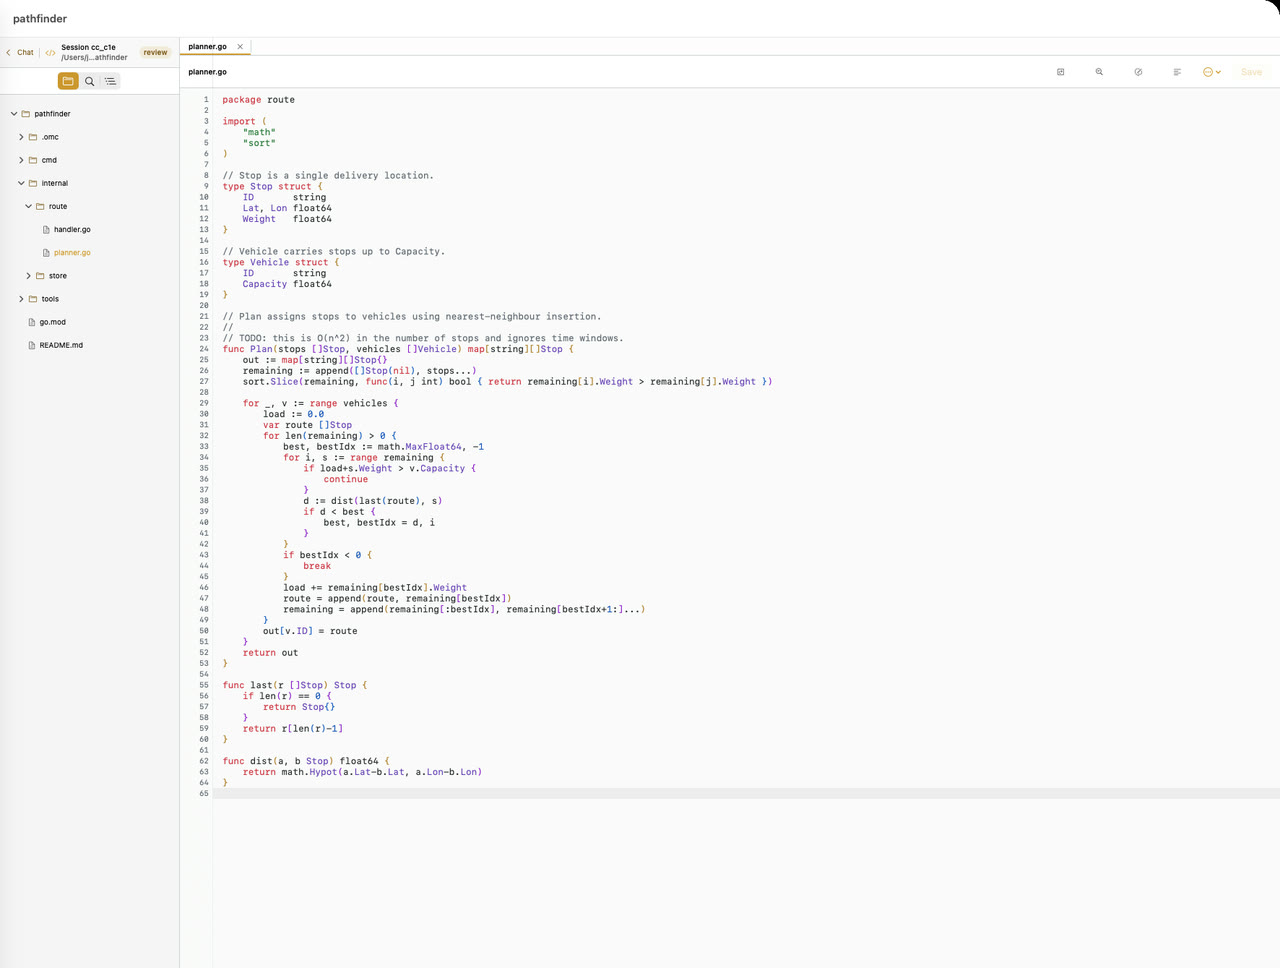This screenshot has width=1280, height=968.
Task: Click the planner.go file icon in tree
Action: pyautogui.click(x=46, y=253)
